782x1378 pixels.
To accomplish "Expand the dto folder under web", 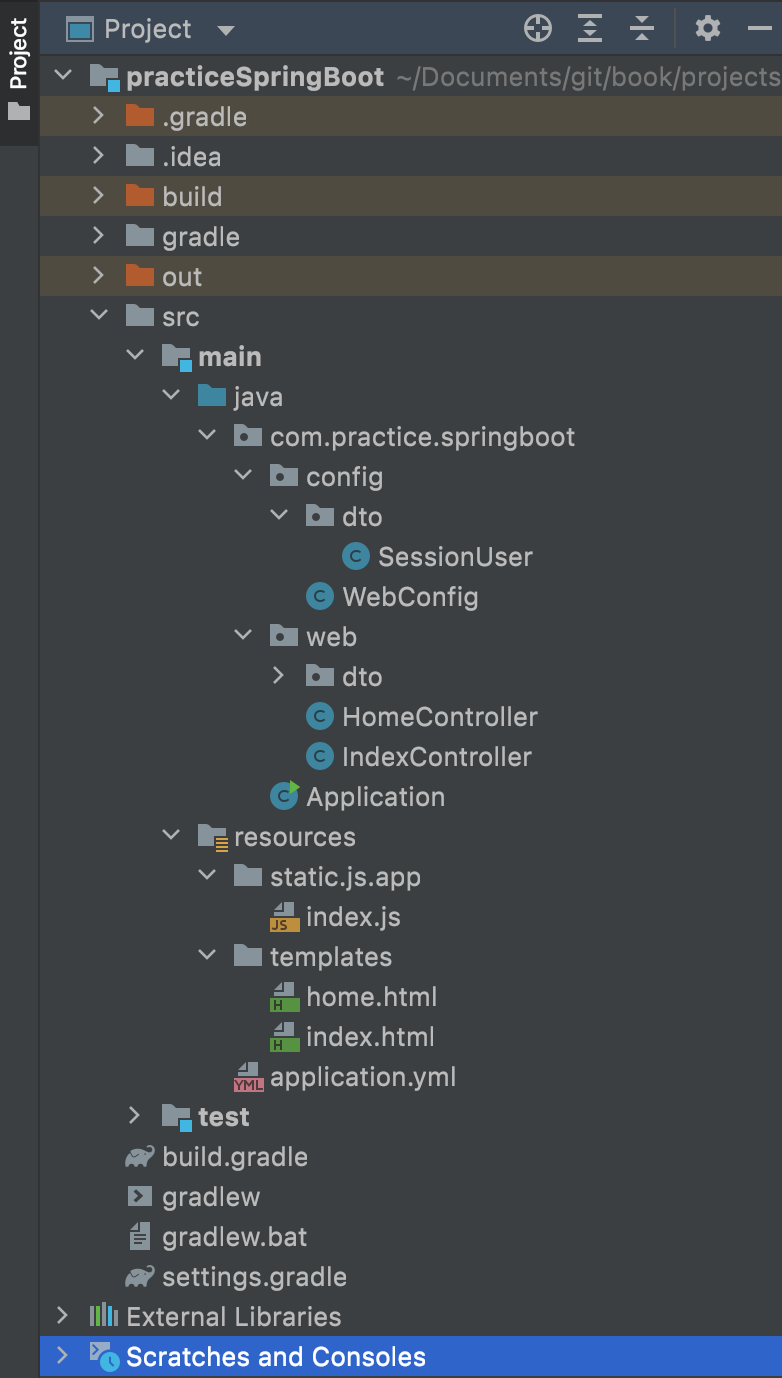I will (x=279, y=676).
